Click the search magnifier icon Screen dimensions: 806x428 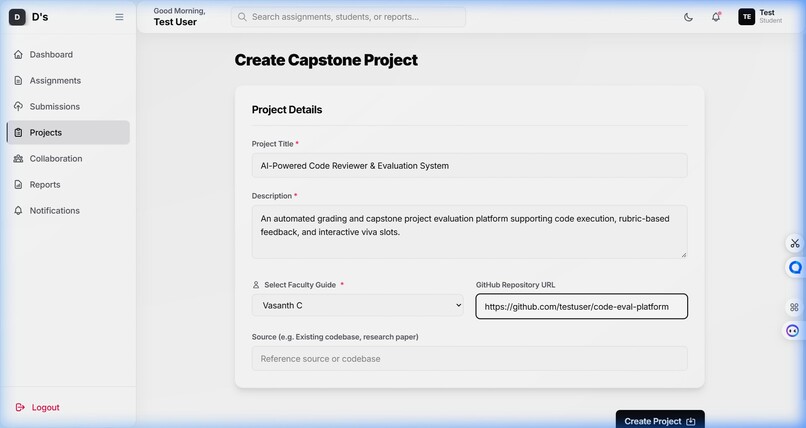pyautogui.click(x=242, y=17)
